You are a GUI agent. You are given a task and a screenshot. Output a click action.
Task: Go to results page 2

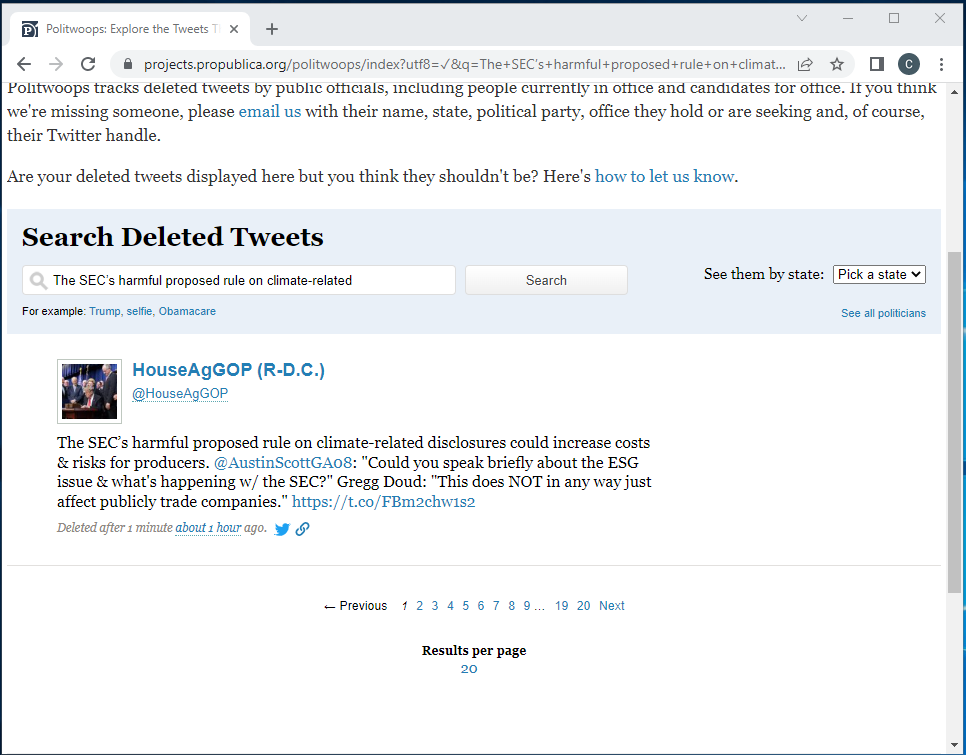point(420,606)
